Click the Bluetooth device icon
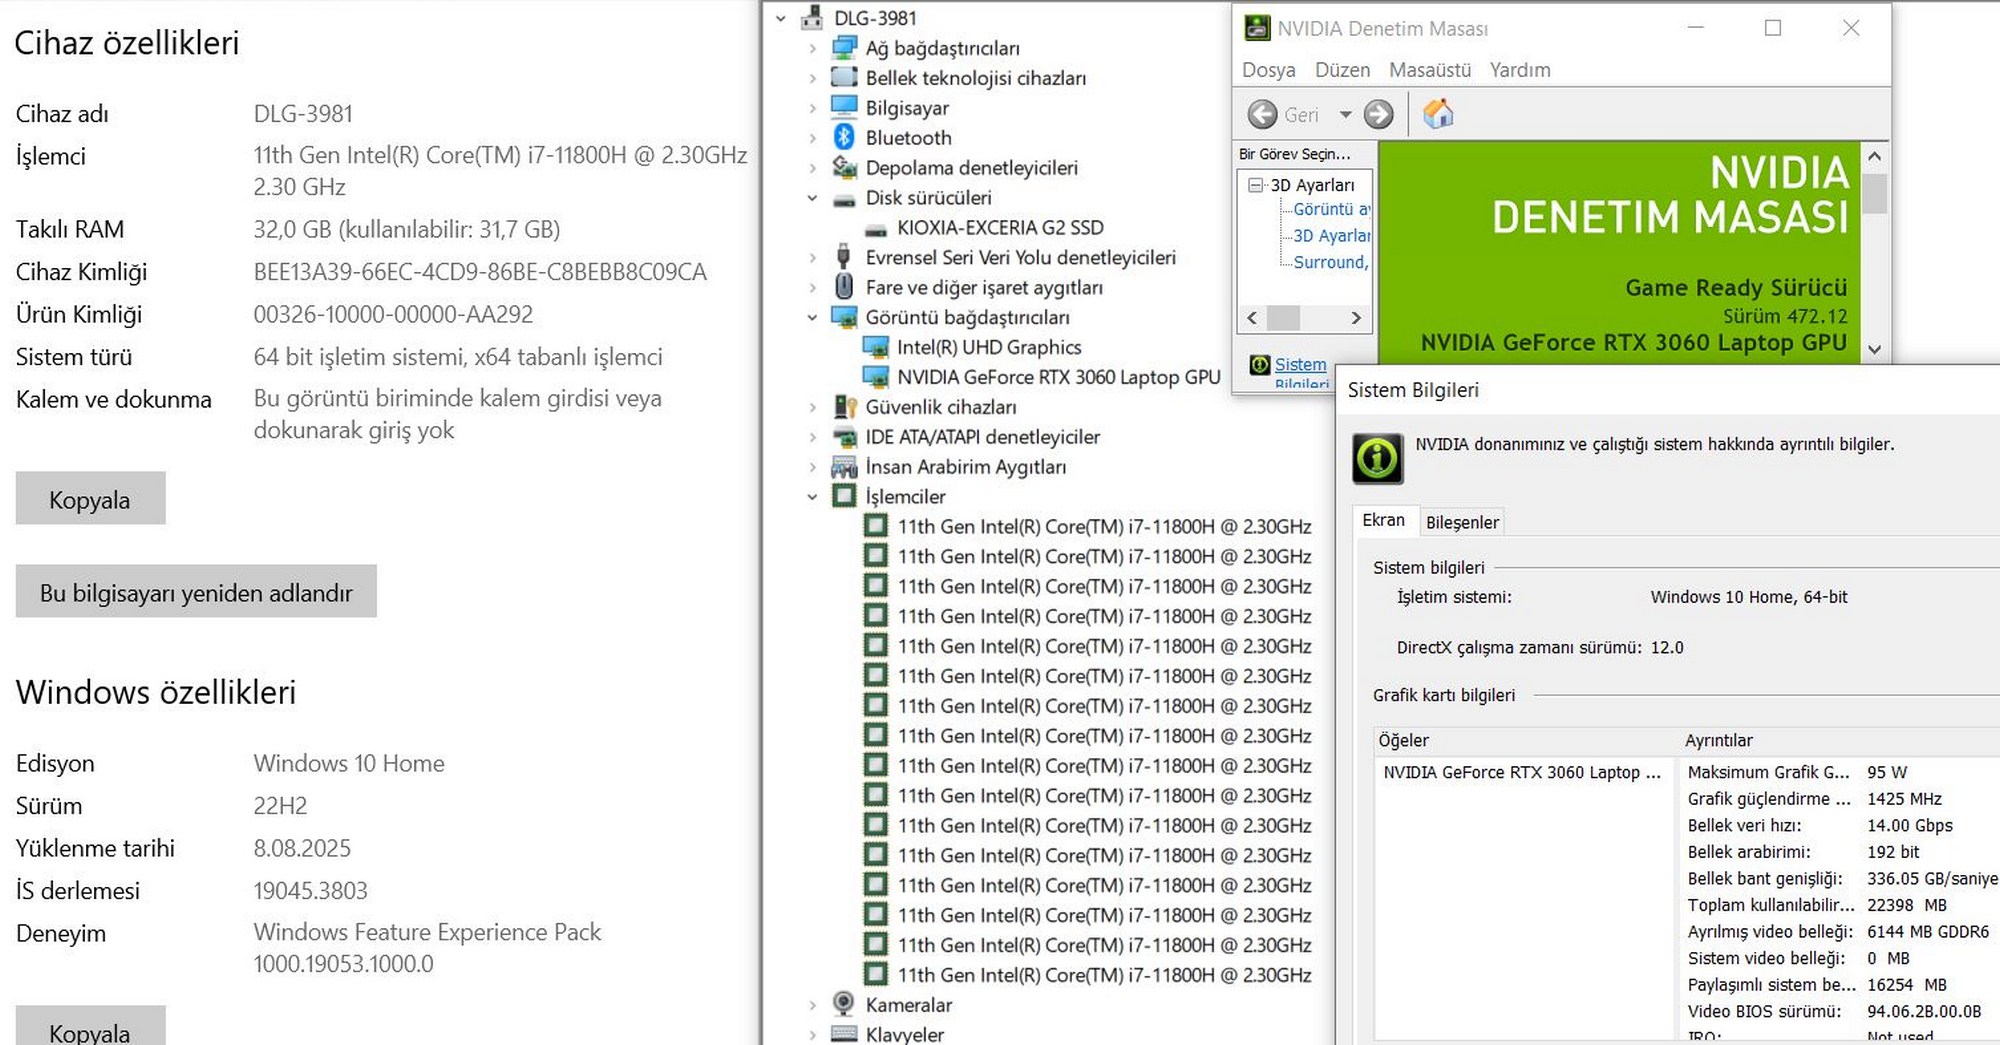The image size is (2000, 1045). click(844, 137)
